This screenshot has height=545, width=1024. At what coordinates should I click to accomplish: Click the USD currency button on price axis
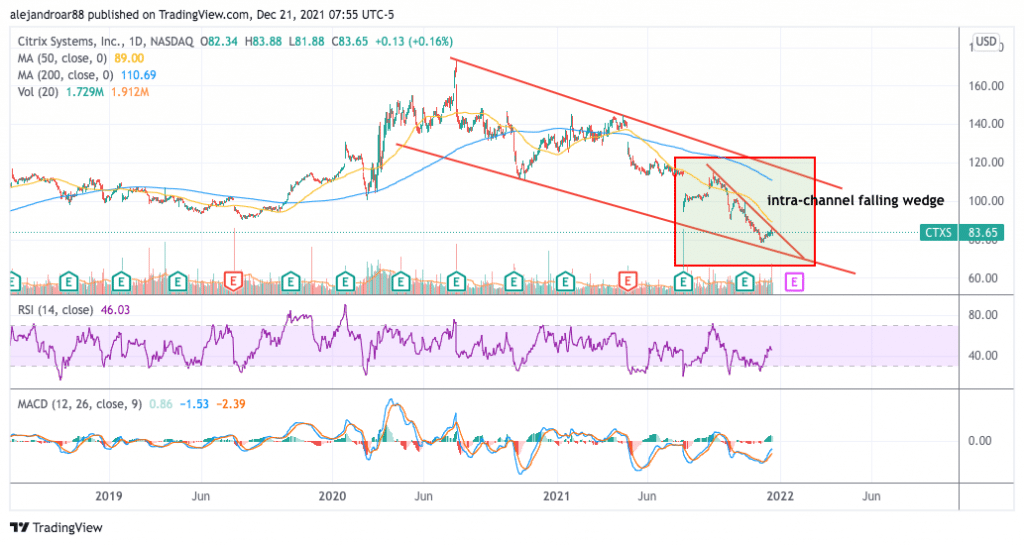click(985, 42)
